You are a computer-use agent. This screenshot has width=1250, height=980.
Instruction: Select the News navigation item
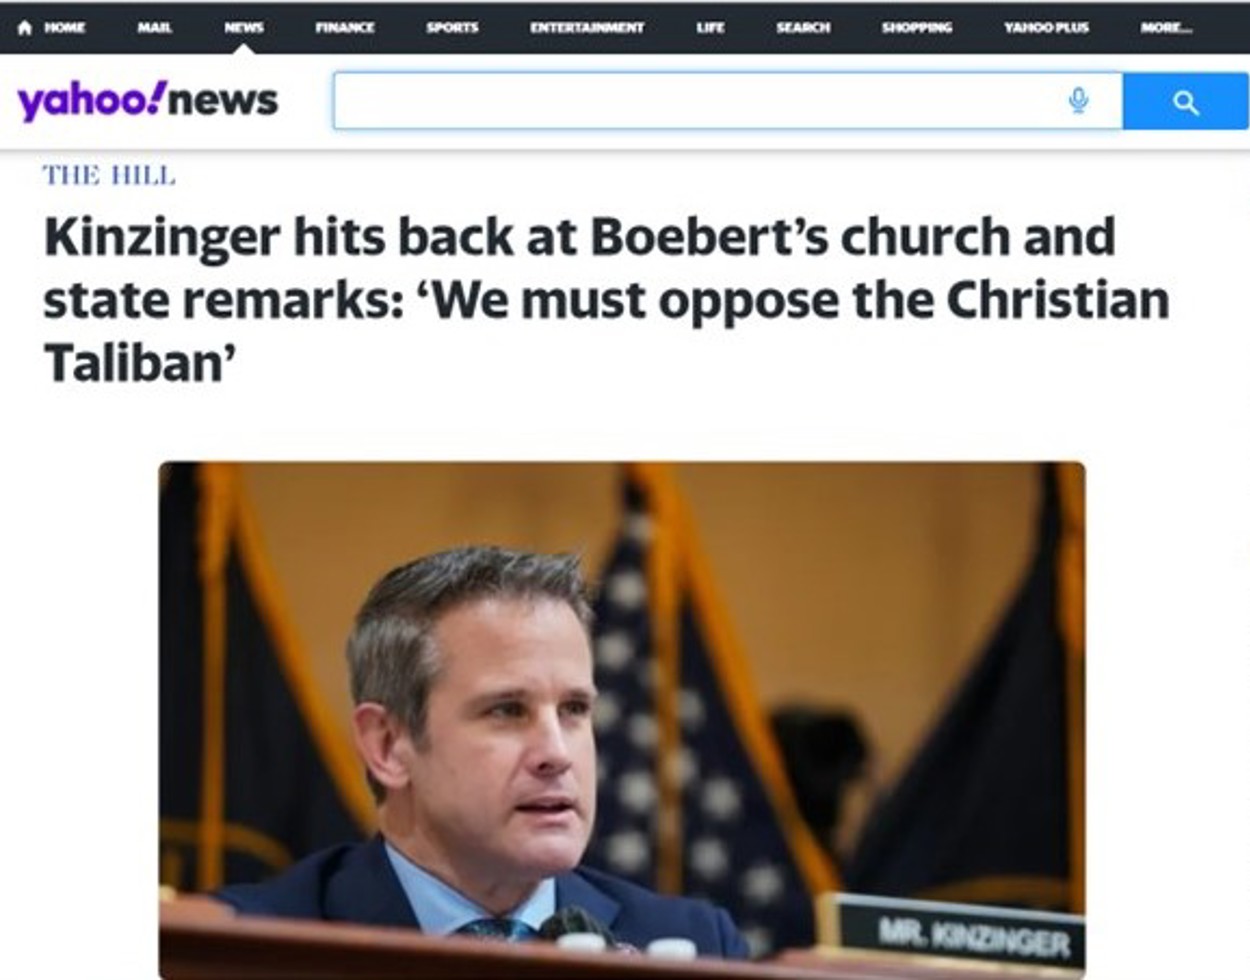click(244, 28)
